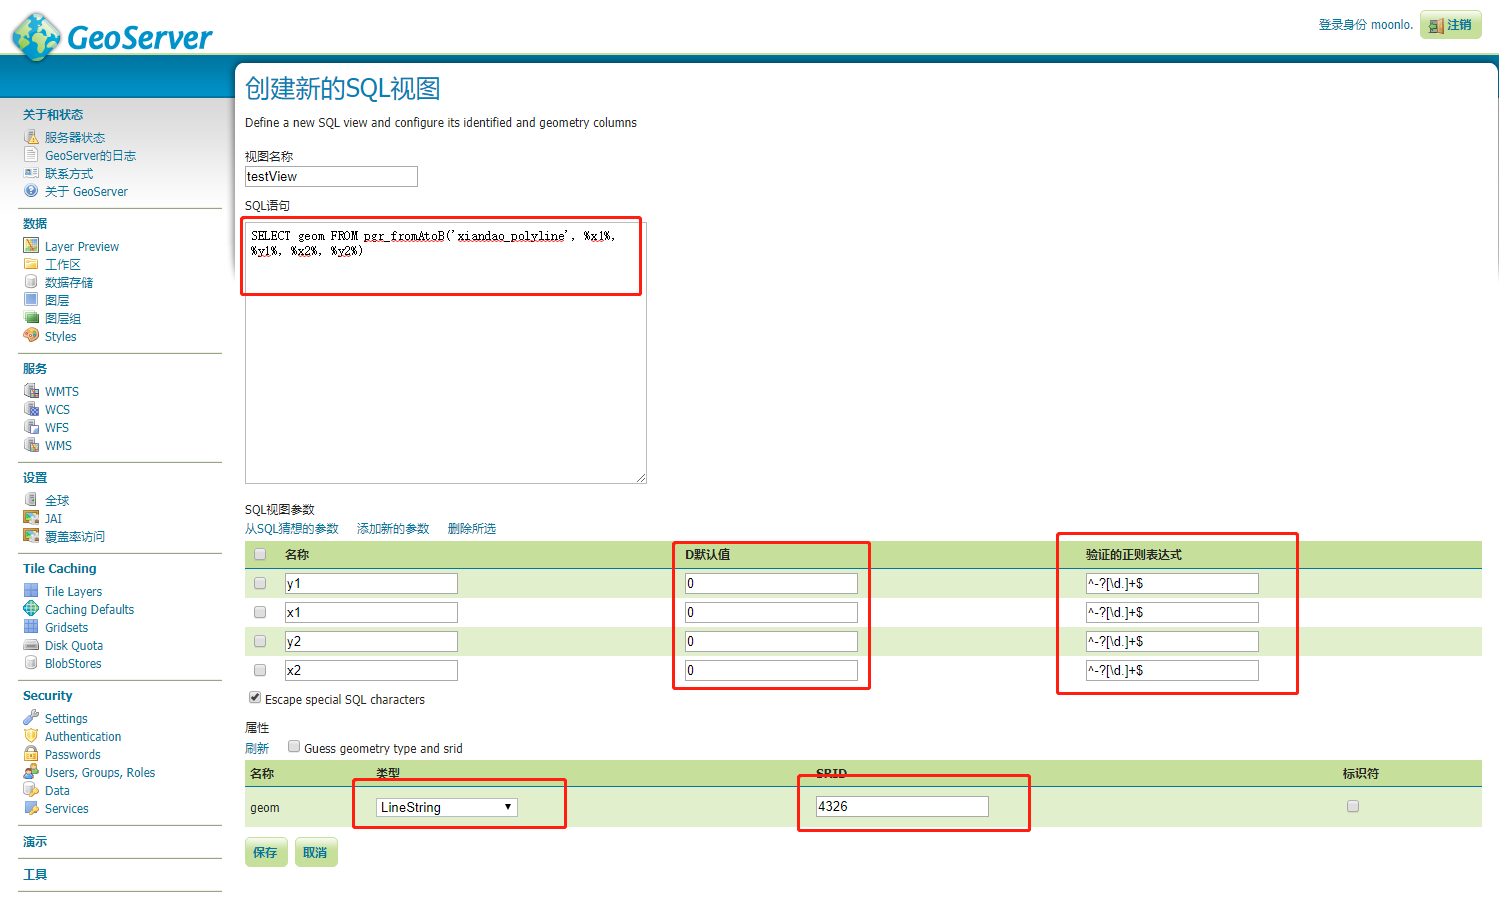Viewport: 1499px width, 898px height.
Task: Open Users, Groups, Roles icon
Action: coord(32,772)
